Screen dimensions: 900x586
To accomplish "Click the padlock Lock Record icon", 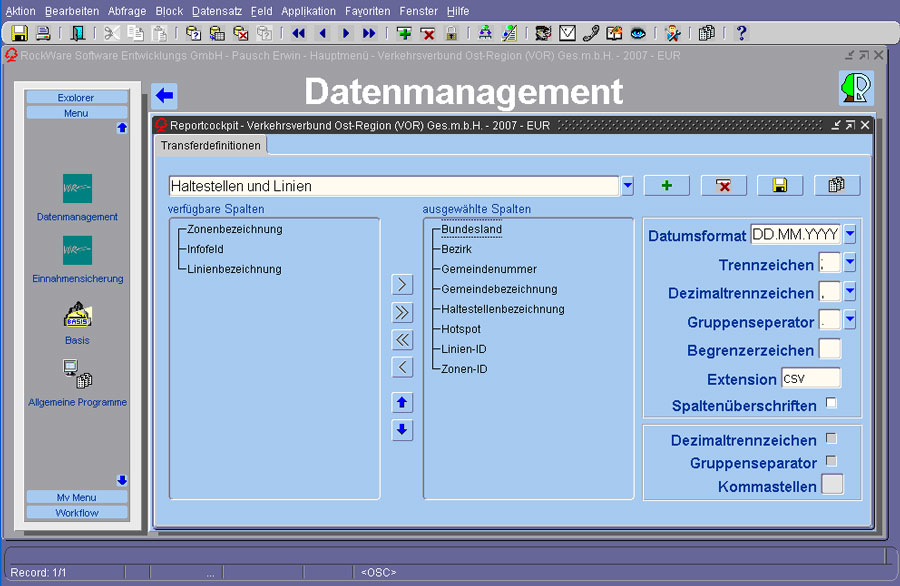I will pos(451,33).
